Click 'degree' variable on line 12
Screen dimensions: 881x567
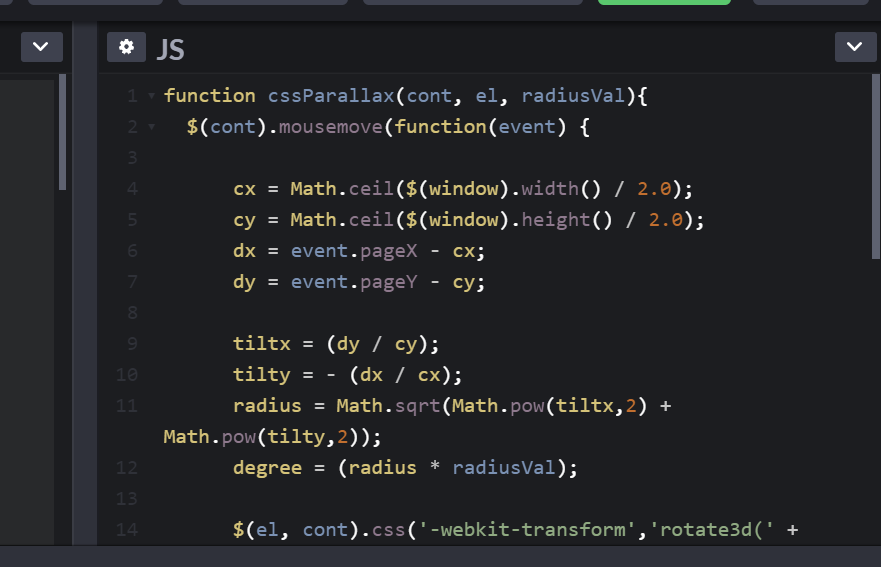click(267, 468)
